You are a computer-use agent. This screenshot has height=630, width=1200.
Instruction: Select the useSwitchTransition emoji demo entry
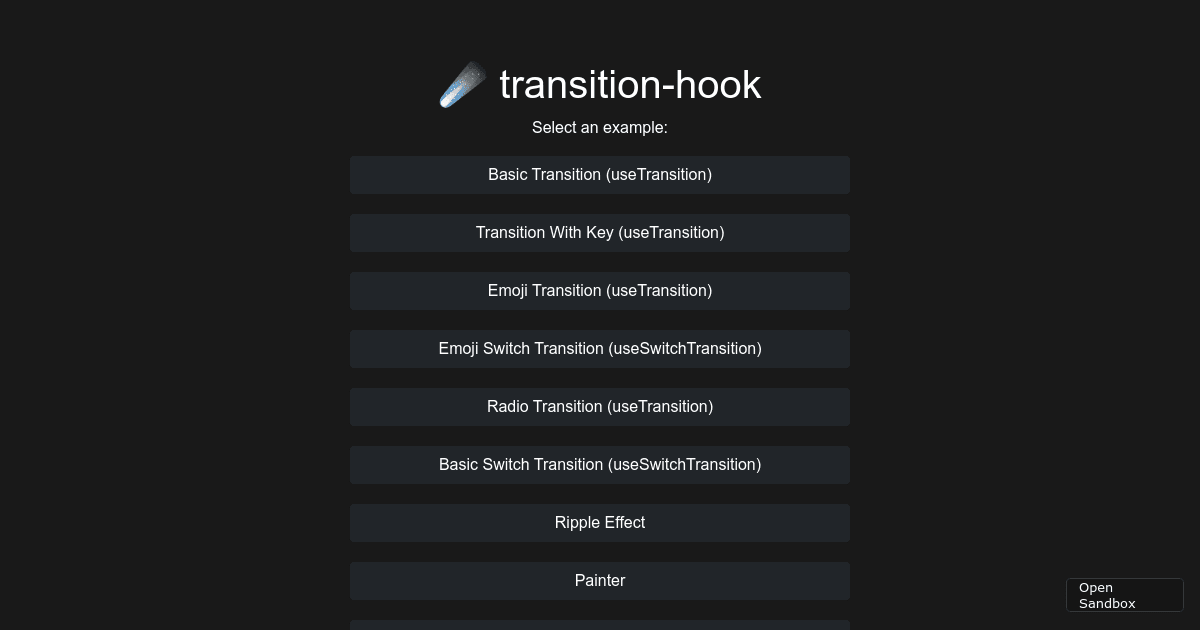pos(600,348)
